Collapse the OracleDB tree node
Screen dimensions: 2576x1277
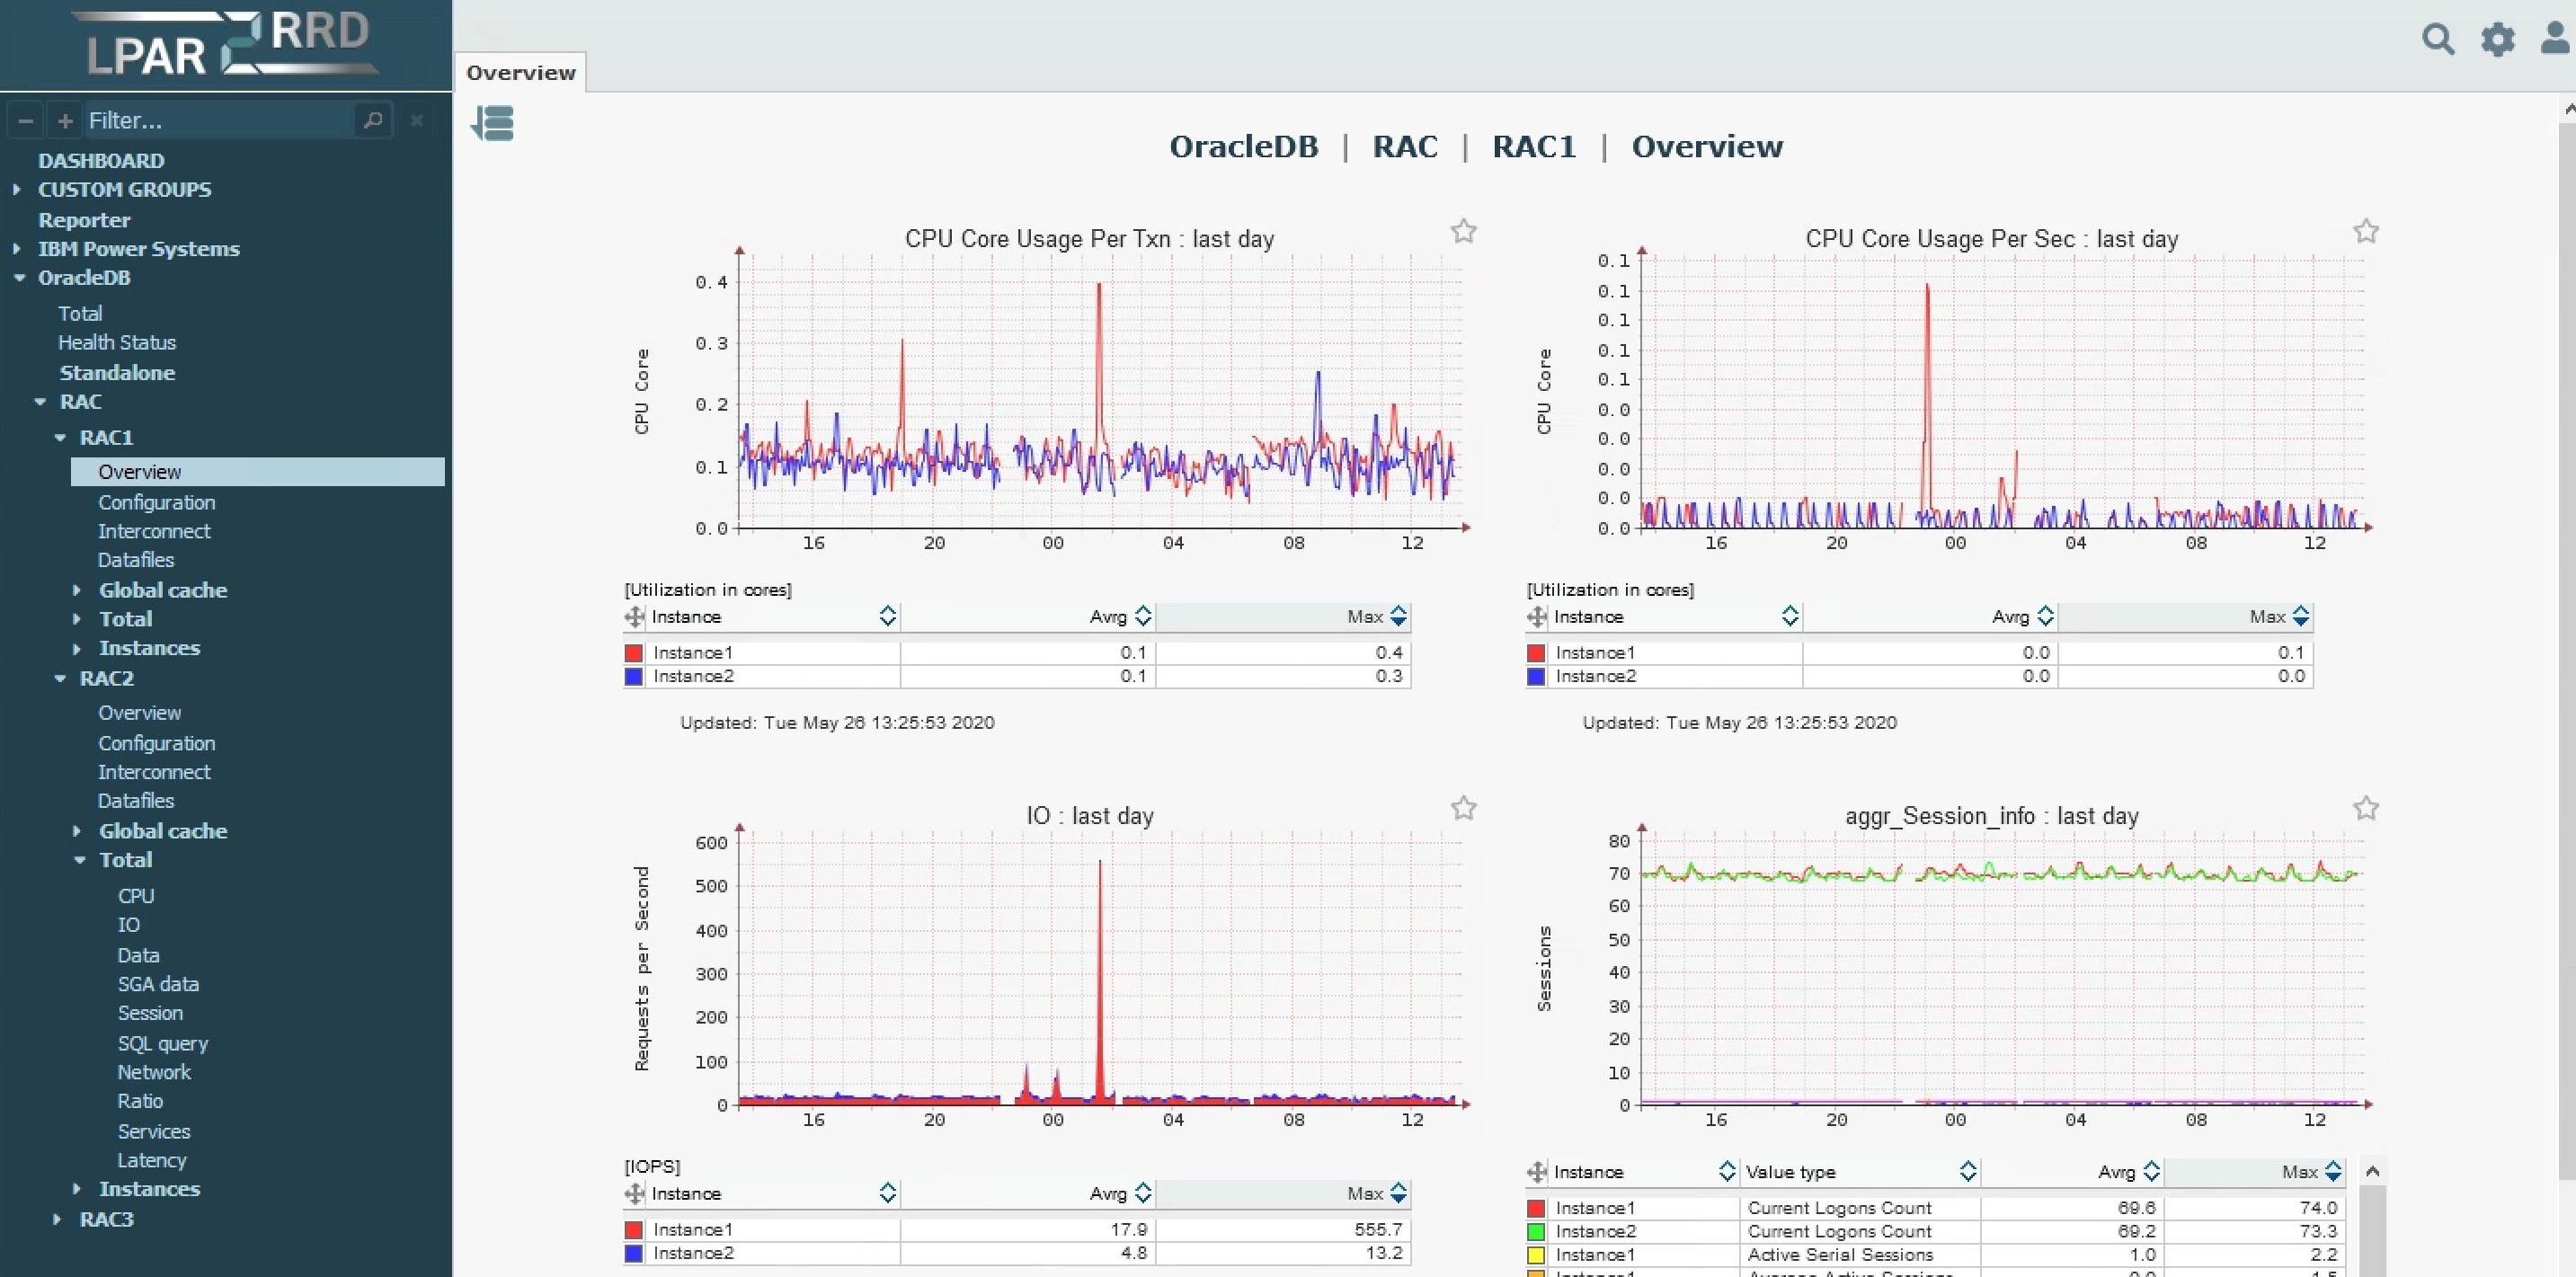coord(19,277)
